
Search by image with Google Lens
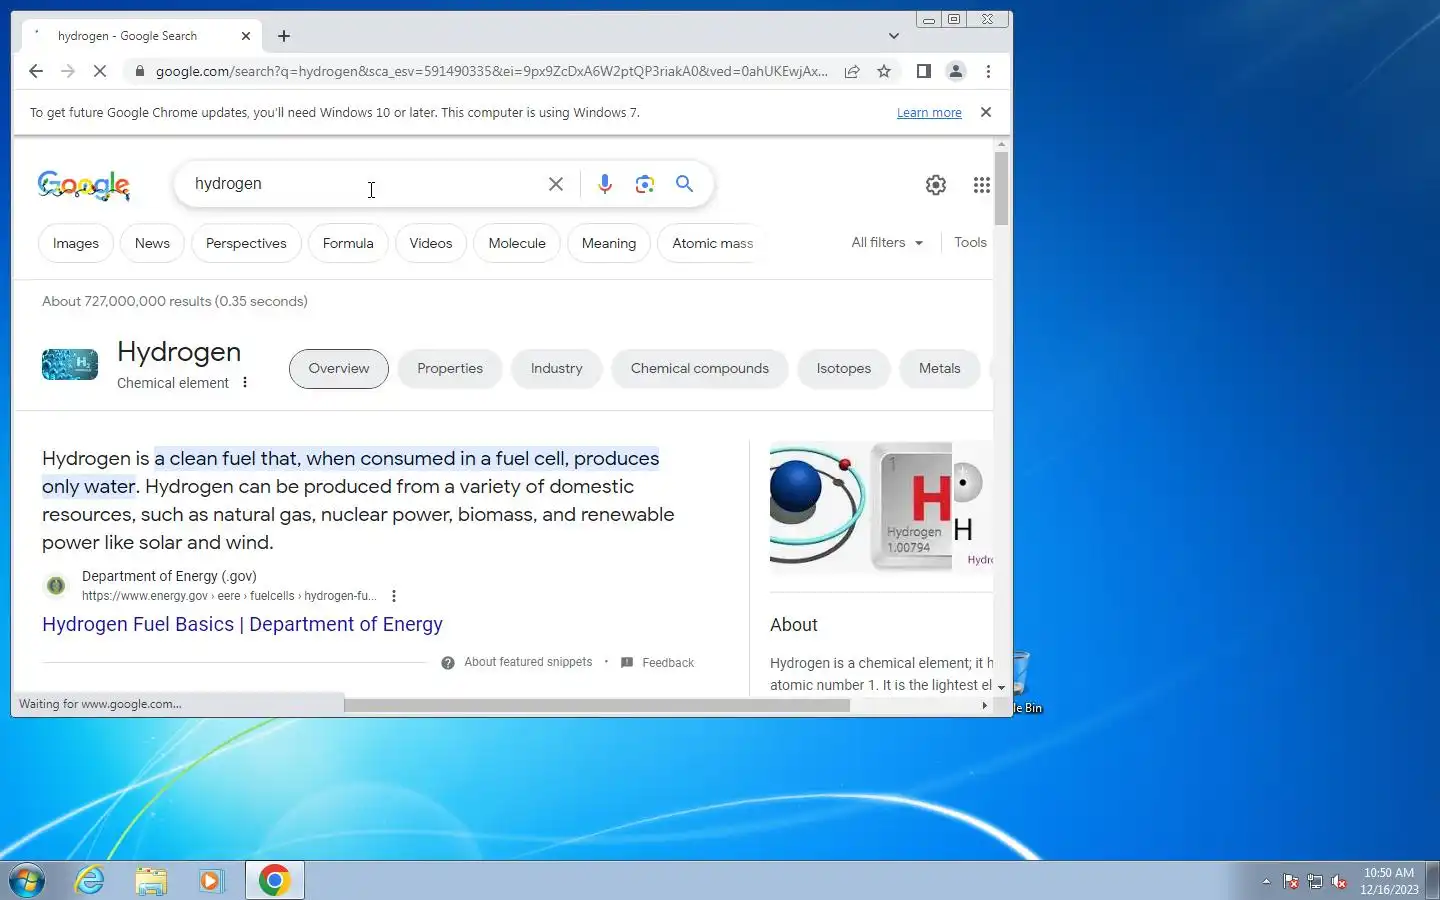point(645,184)
